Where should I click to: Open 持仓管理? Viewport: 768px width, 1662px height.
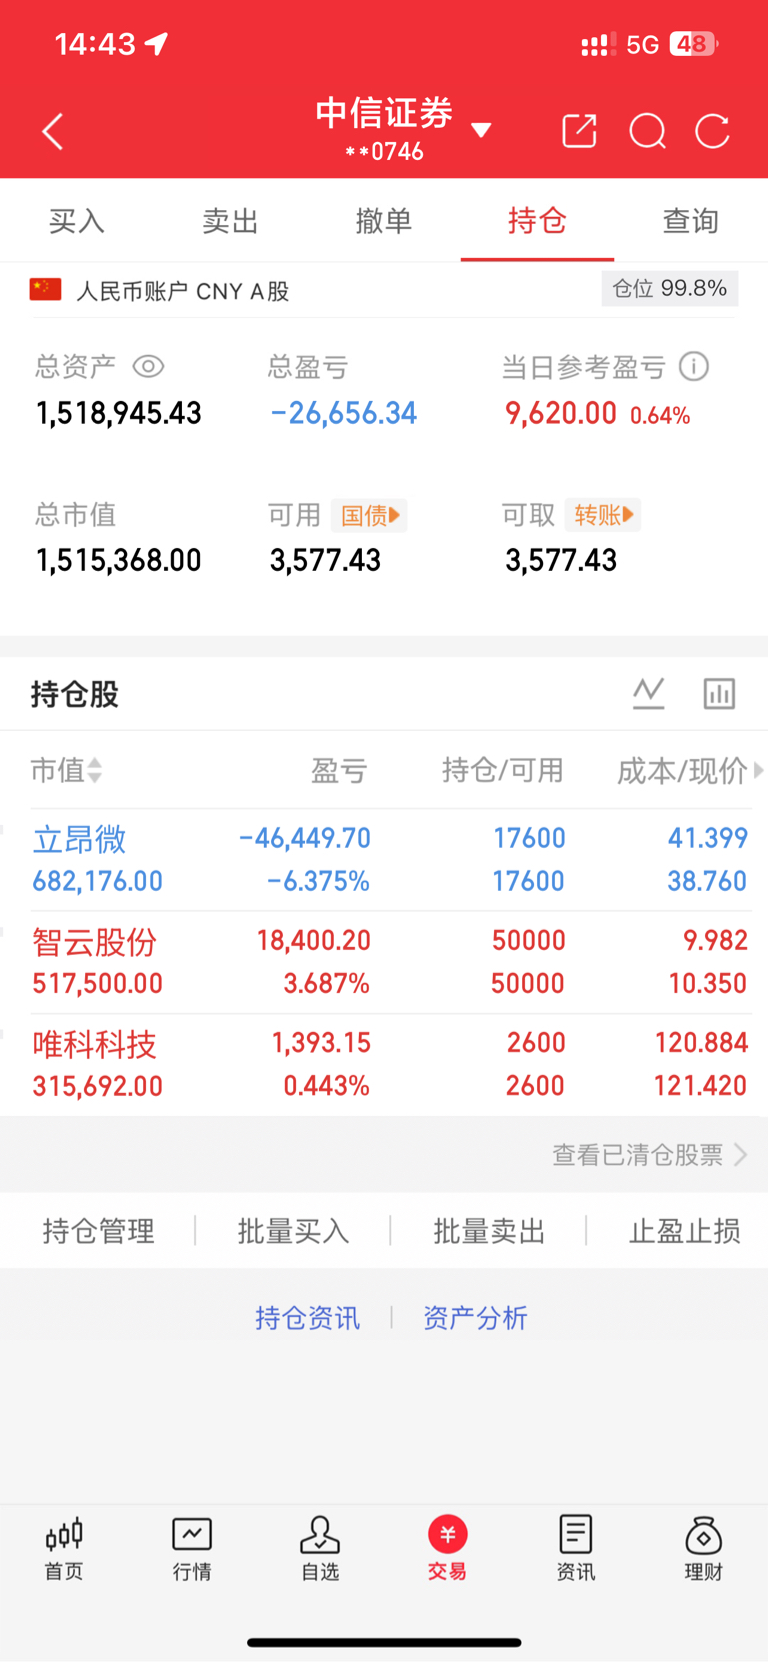[x=98, y=1231]
